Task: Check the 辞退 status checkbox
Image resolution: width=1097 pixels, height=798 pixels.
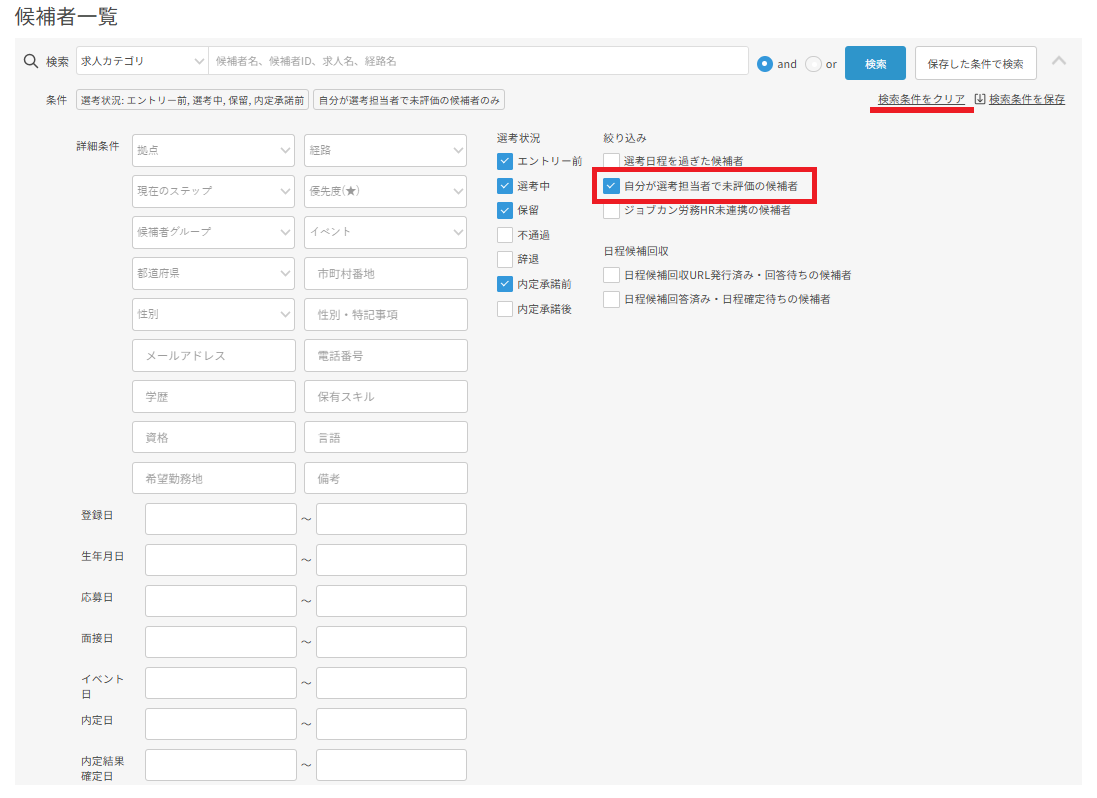Action: coord(505,259)
